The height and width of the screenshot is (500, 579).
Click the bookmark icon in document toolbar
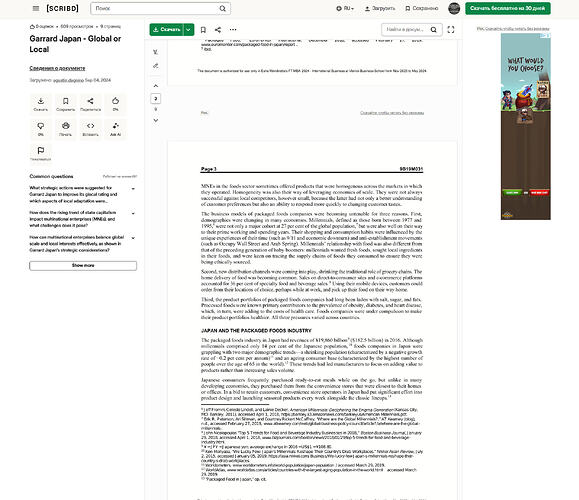(203, 30)
